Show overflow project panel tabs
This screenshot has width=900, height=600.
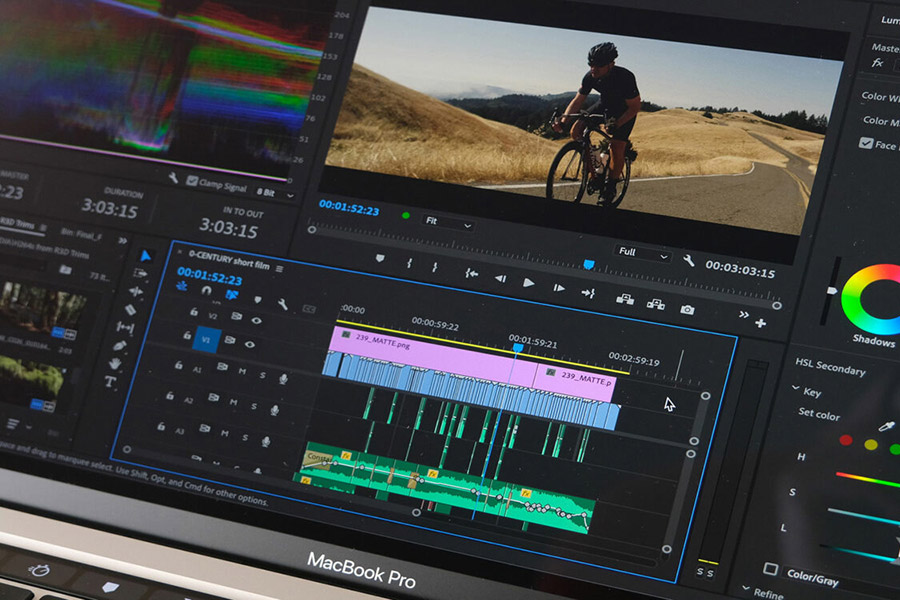pos(122,241)
